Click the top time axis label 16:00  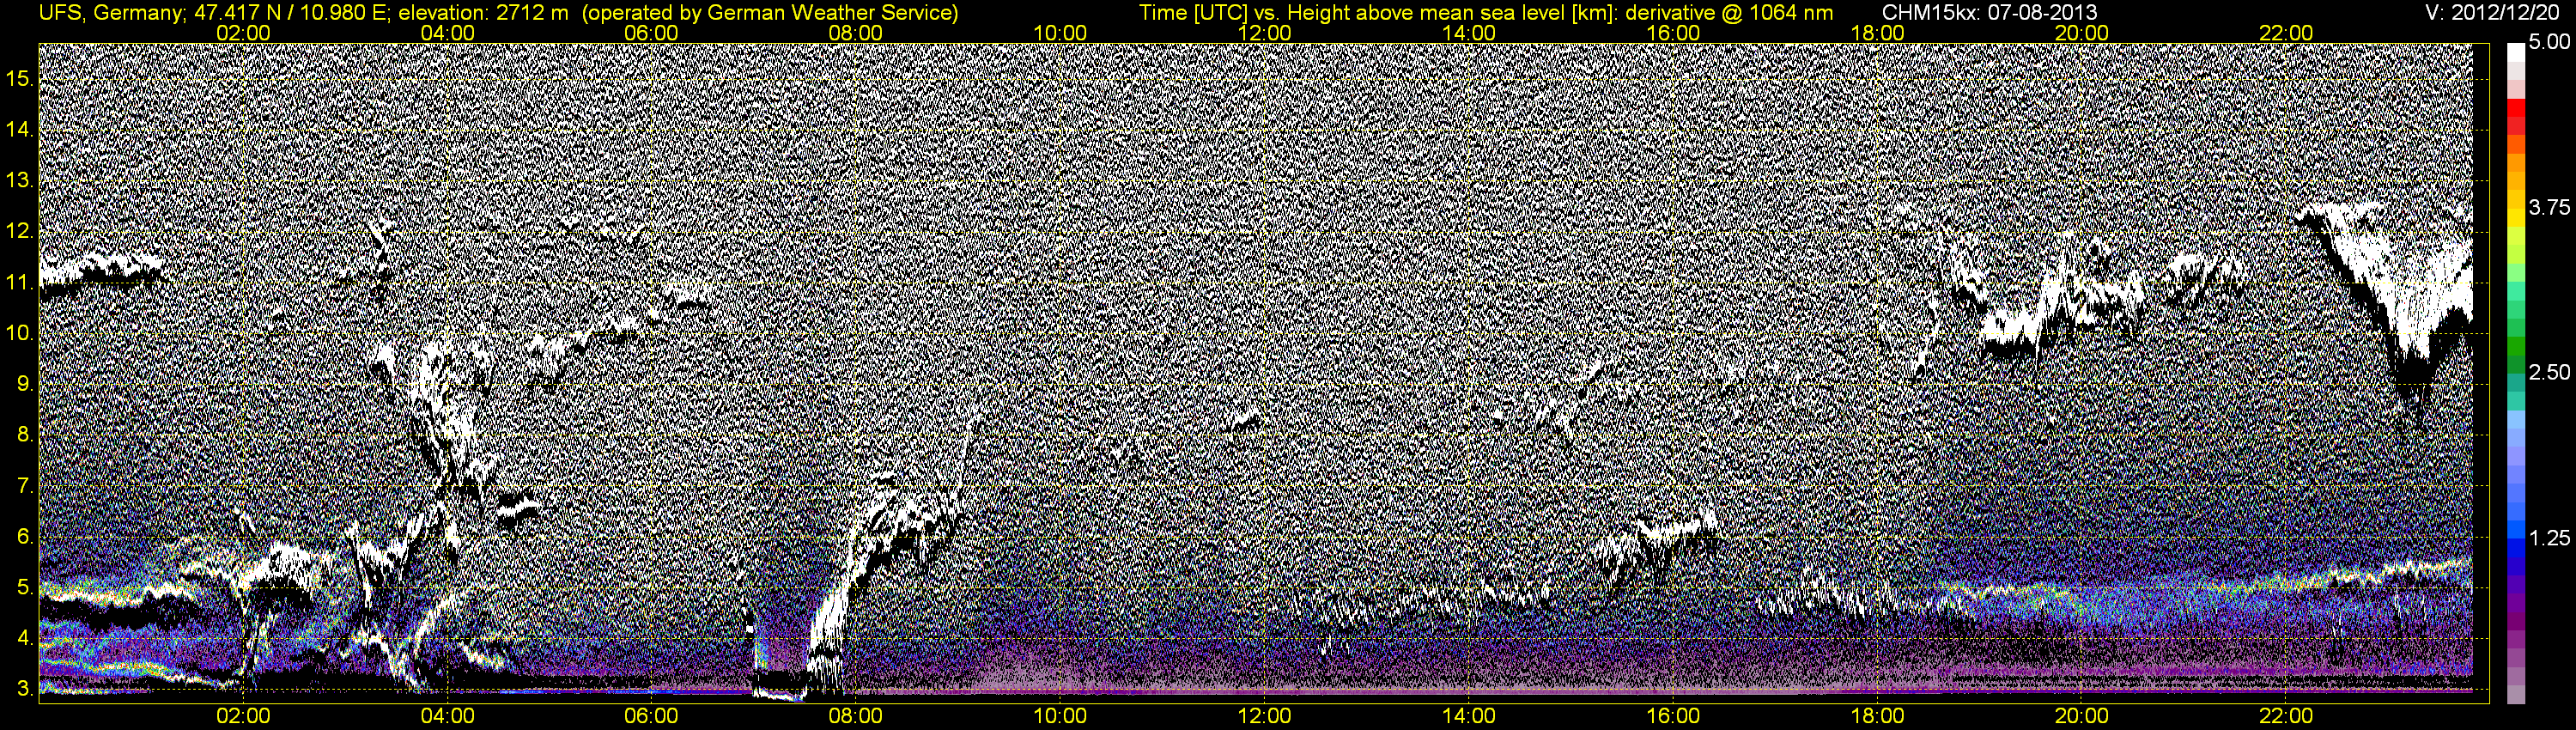(x=1673, y=33)
